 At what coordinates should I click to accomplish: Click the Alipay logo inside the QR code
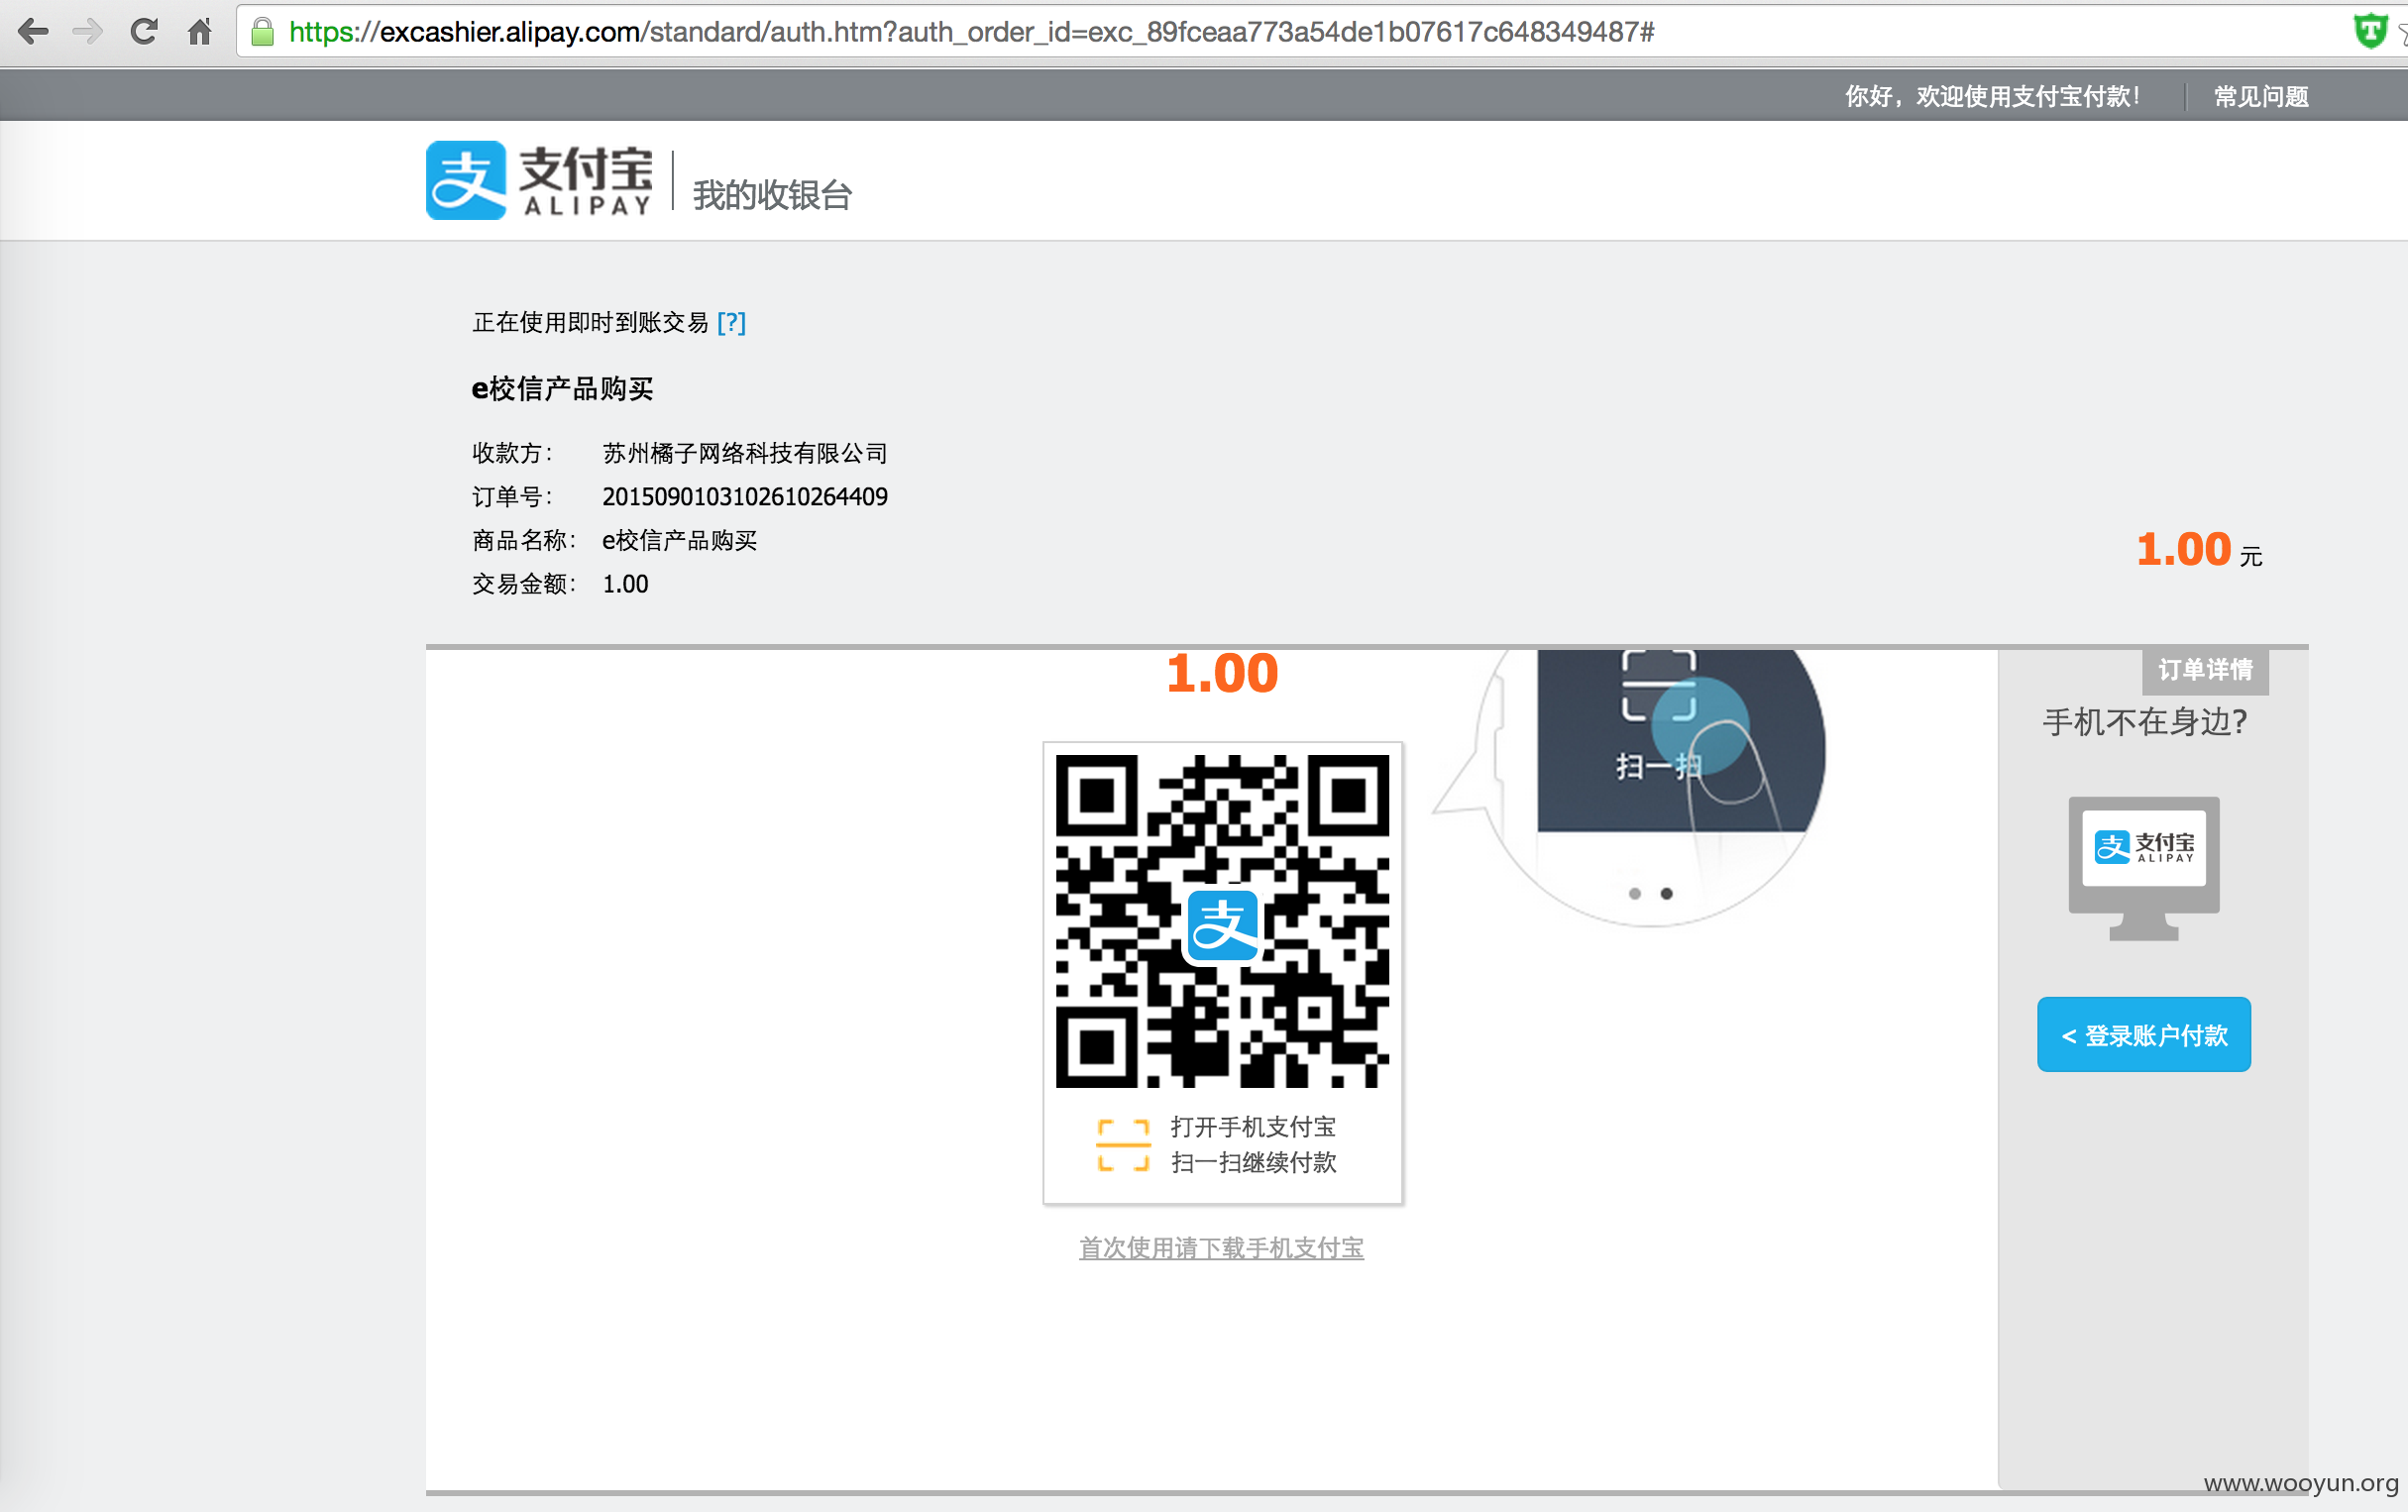[x=1222, y=924]
